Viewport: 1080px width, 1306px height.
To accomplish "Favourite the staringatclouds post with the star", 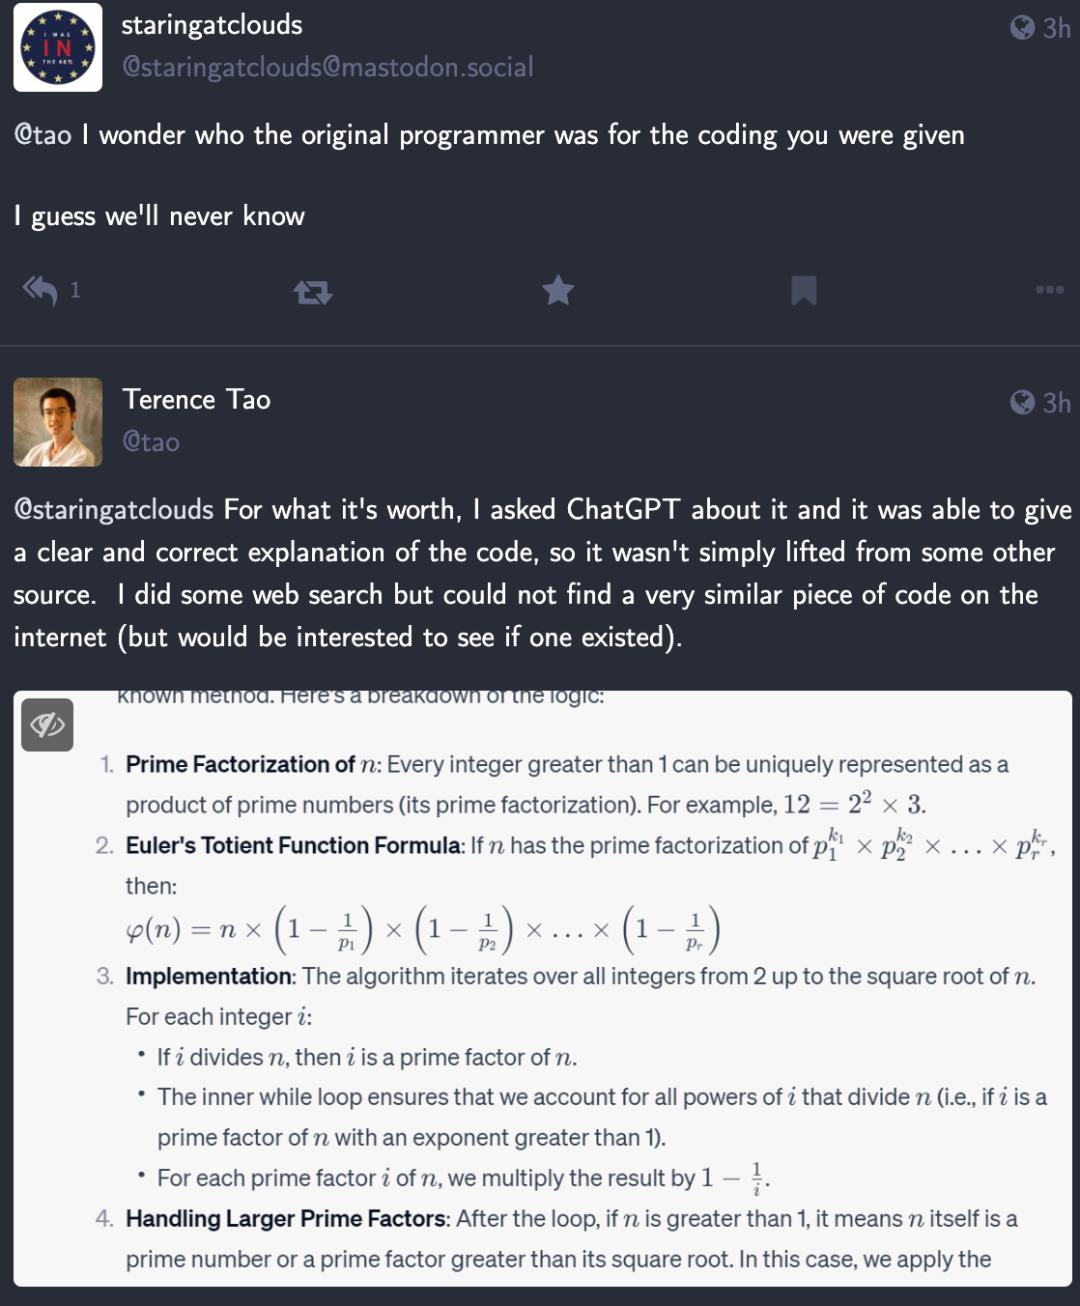I will [x=558, y=290].
